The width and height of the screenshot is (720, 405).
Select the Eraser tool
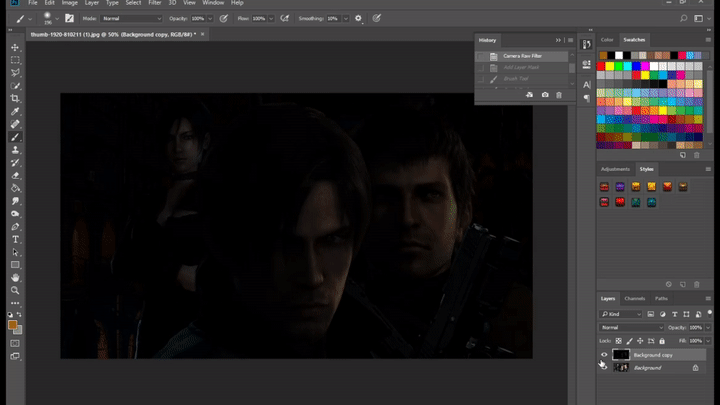pyautogui.click(x=15, y=175)
